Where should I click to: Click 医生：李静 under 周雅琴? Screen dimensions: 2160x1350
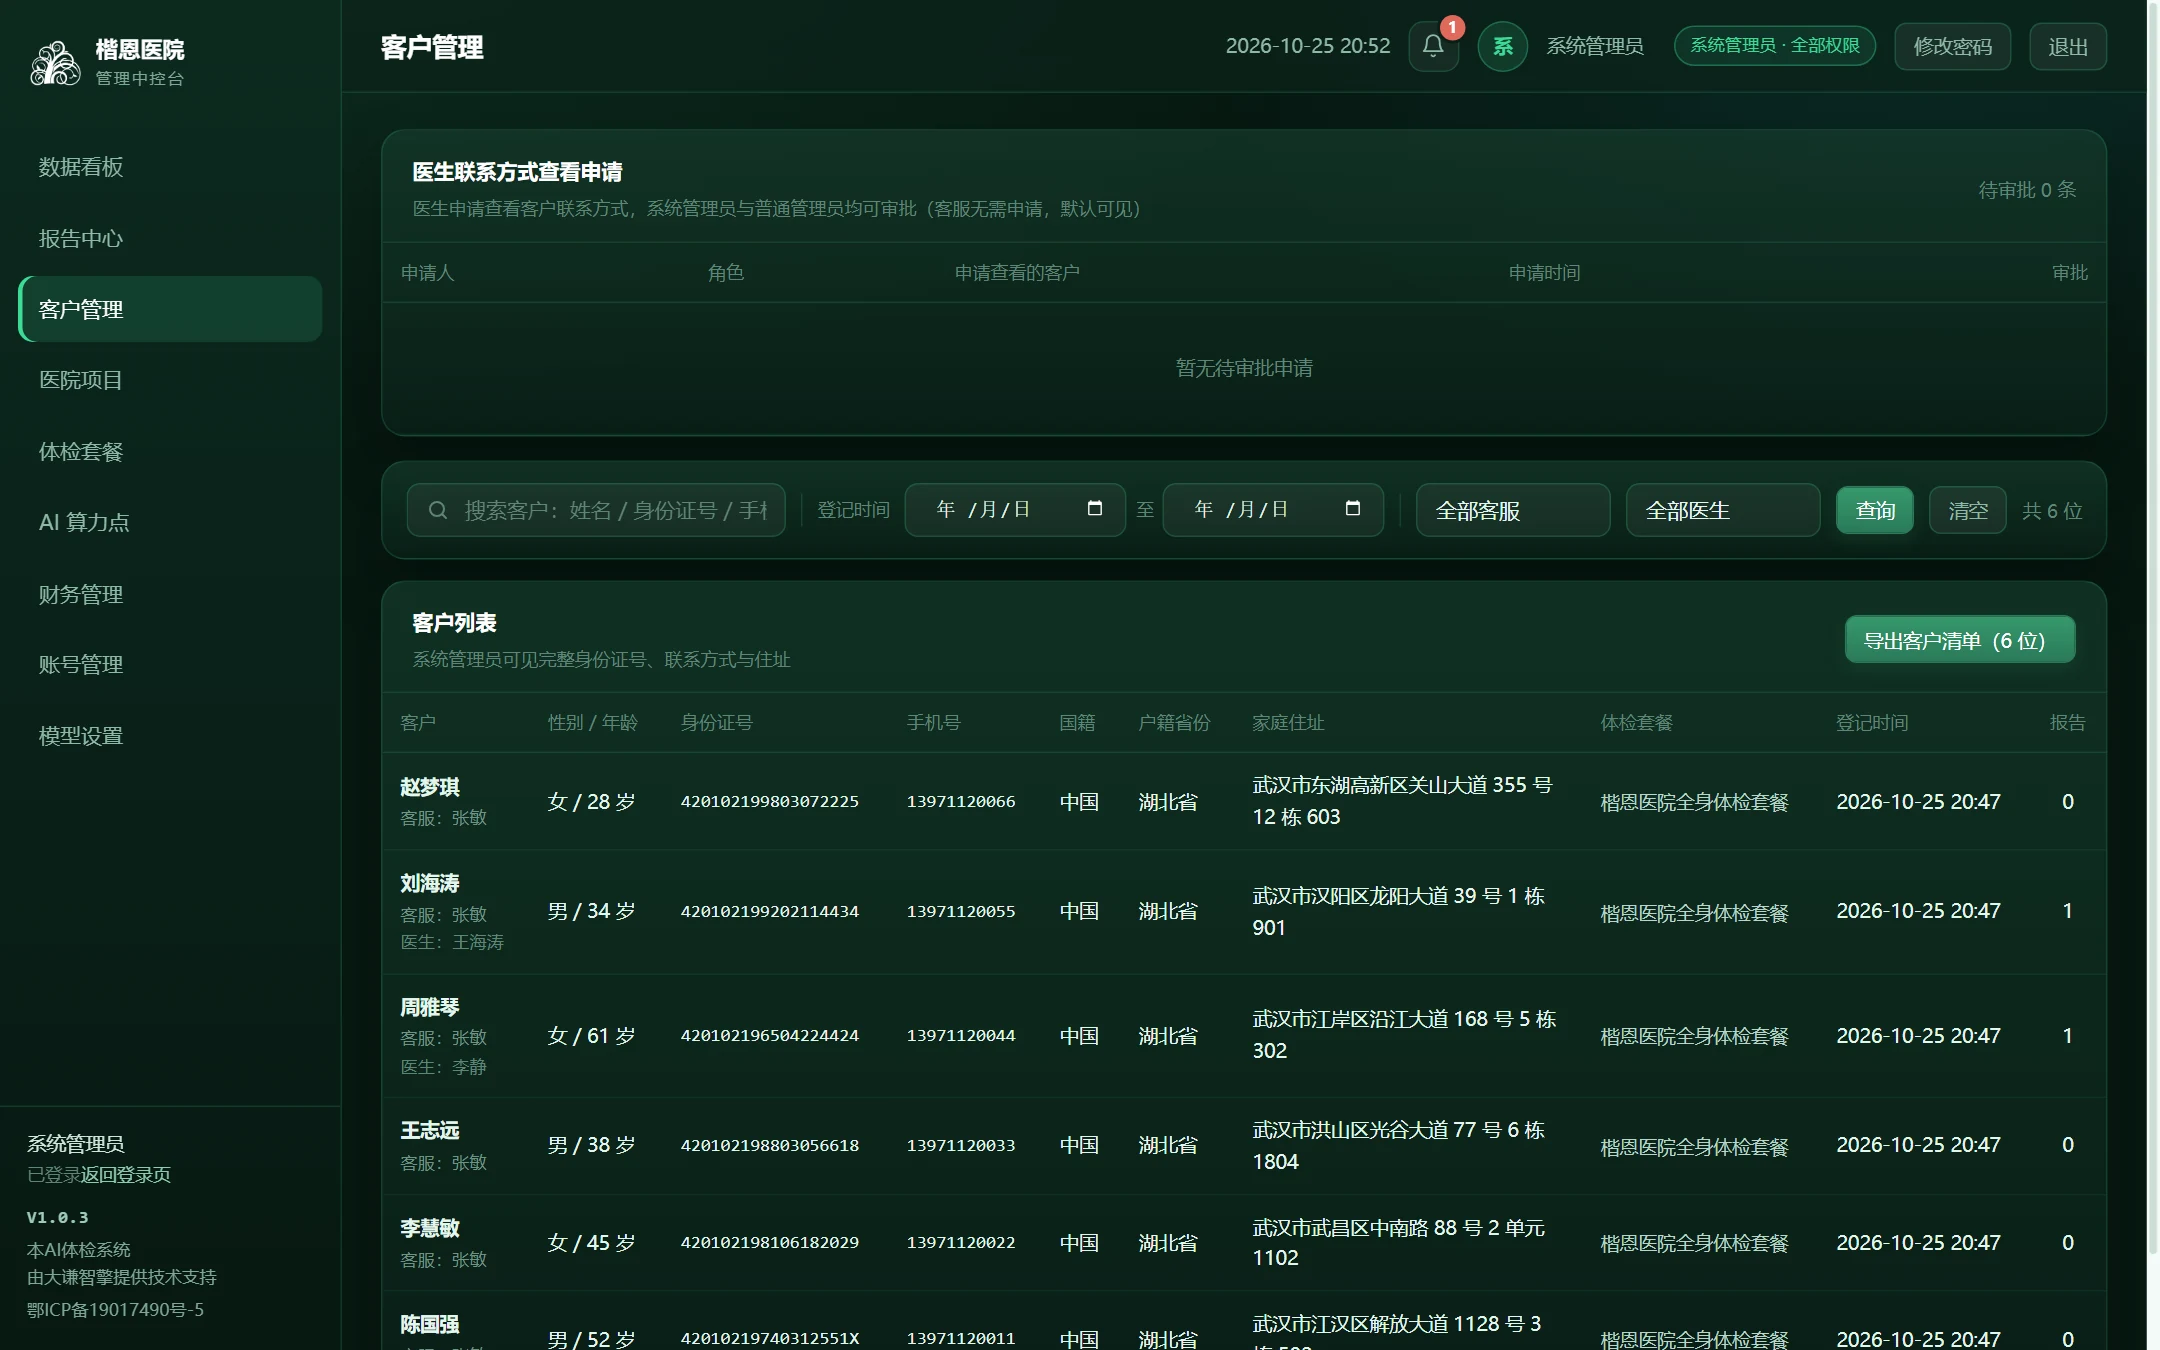point(444,1067)
